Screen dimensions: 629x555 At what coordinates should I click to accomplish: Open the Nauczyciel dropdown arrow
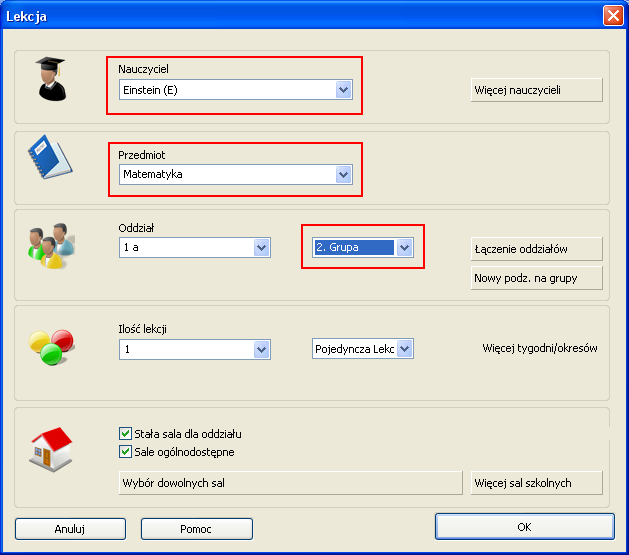coord(343,90)
